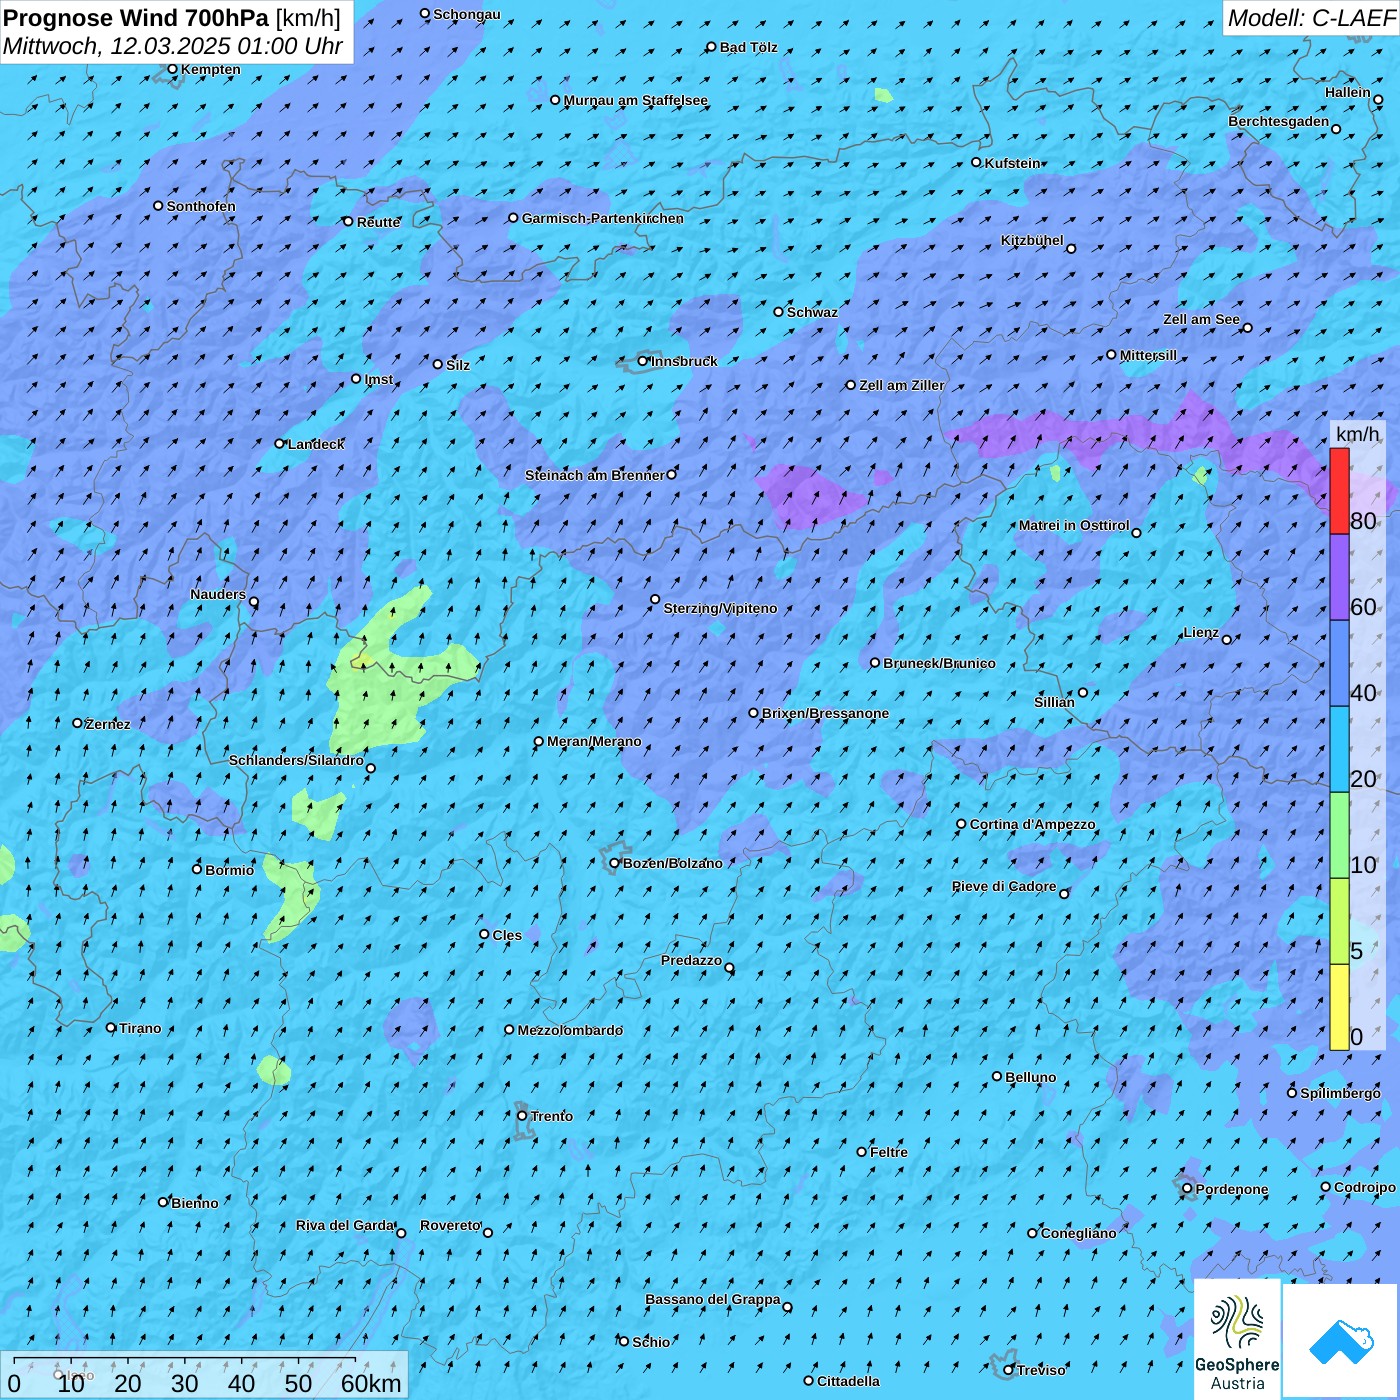Screen dimensions: 1400x1400
Task: Select the "Matrei in Osttirol" label
Action: pos(1074,525)
